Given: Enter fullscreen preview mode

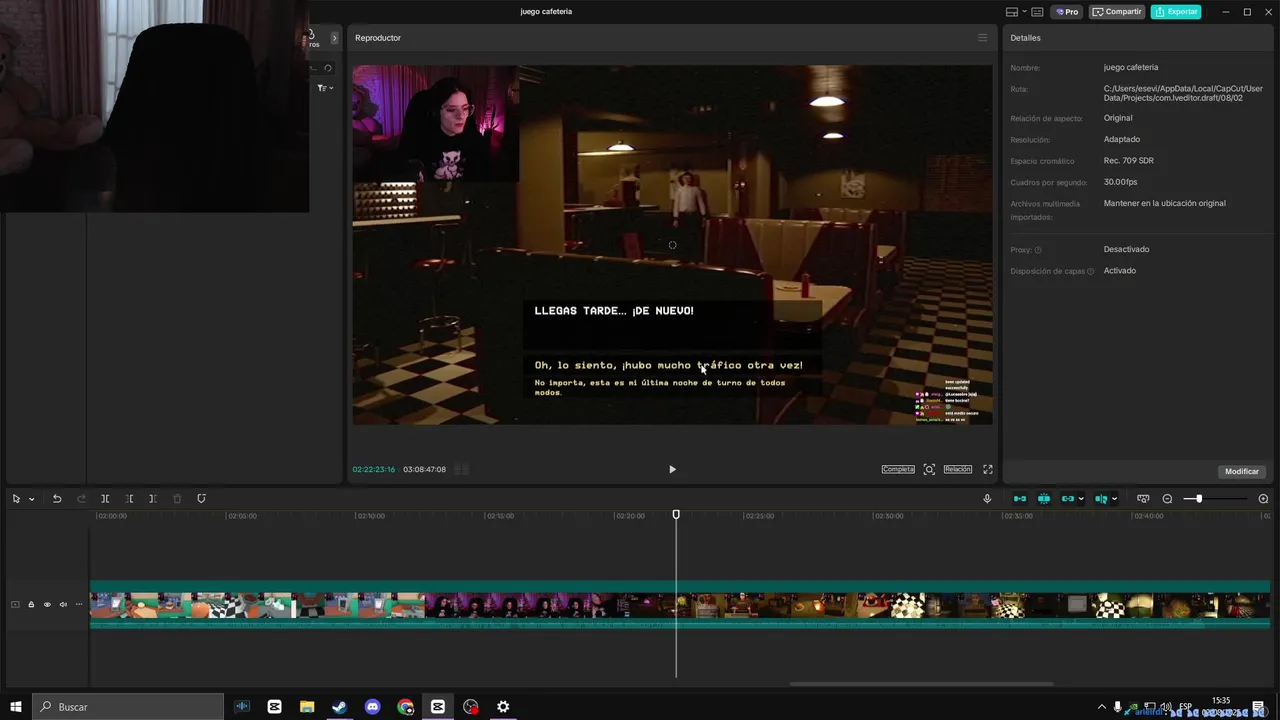Looking at the screenshot, I should click(x=988, y=469).
